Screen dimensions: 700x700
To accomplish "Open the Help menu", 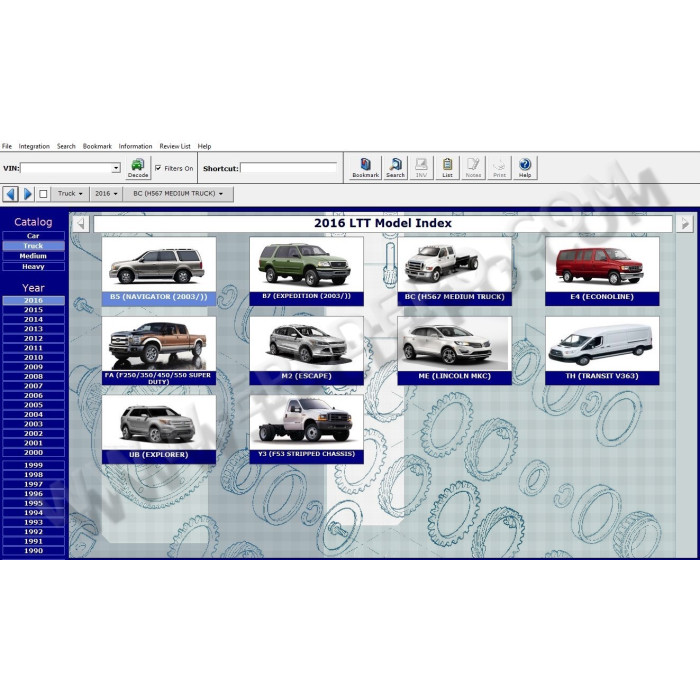I will pyautogui.click(x=204, y=146).
